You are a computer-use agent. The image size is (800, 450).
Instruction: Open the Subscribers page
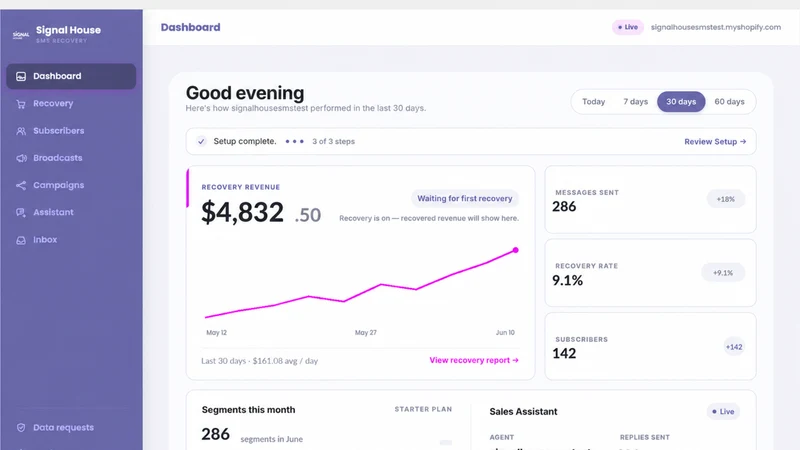point(71,131)
